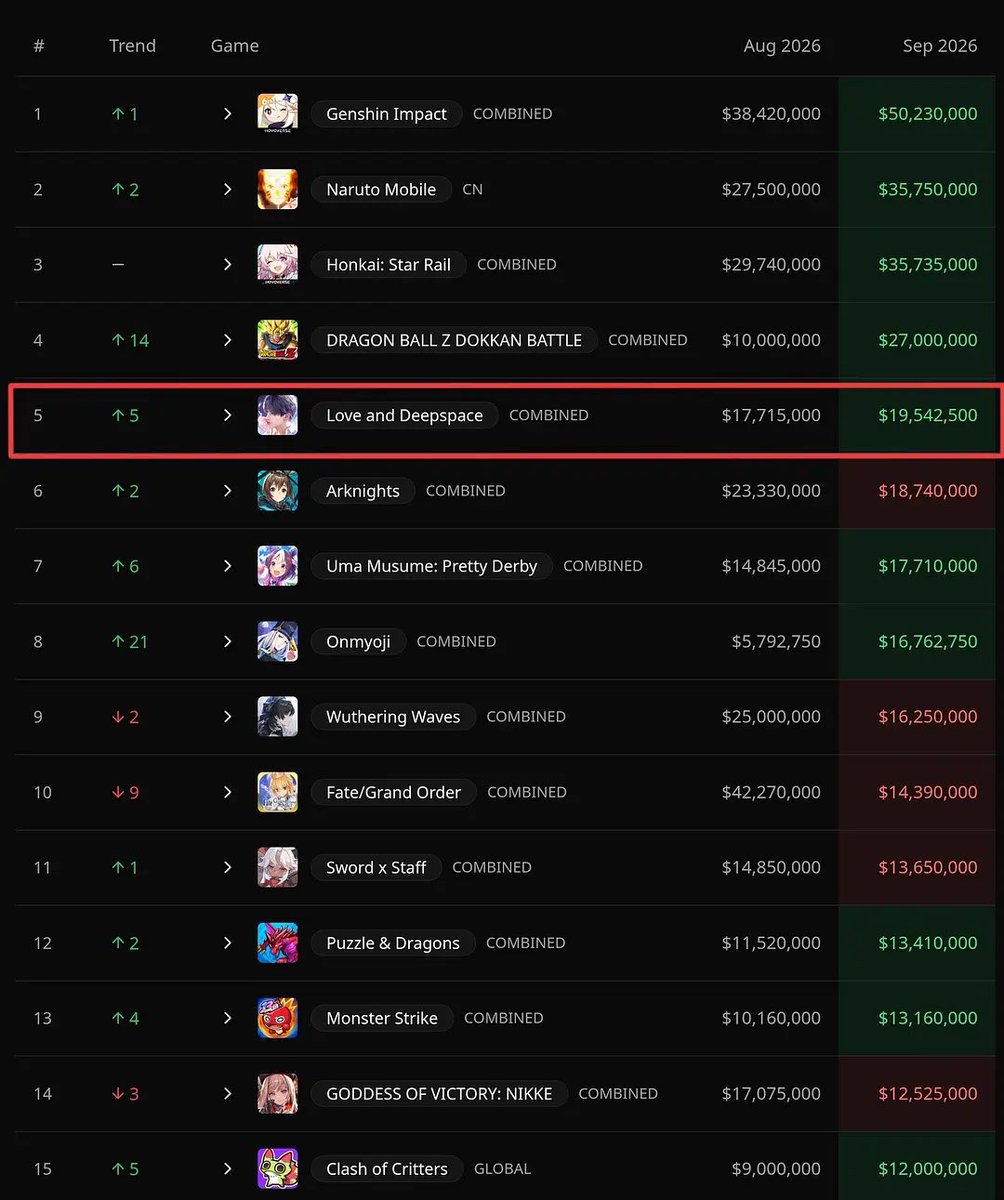Viewport: 1004px width, 1200px height.
Task: Click the Love and Deepspace icon
Action: click(277, 415)
